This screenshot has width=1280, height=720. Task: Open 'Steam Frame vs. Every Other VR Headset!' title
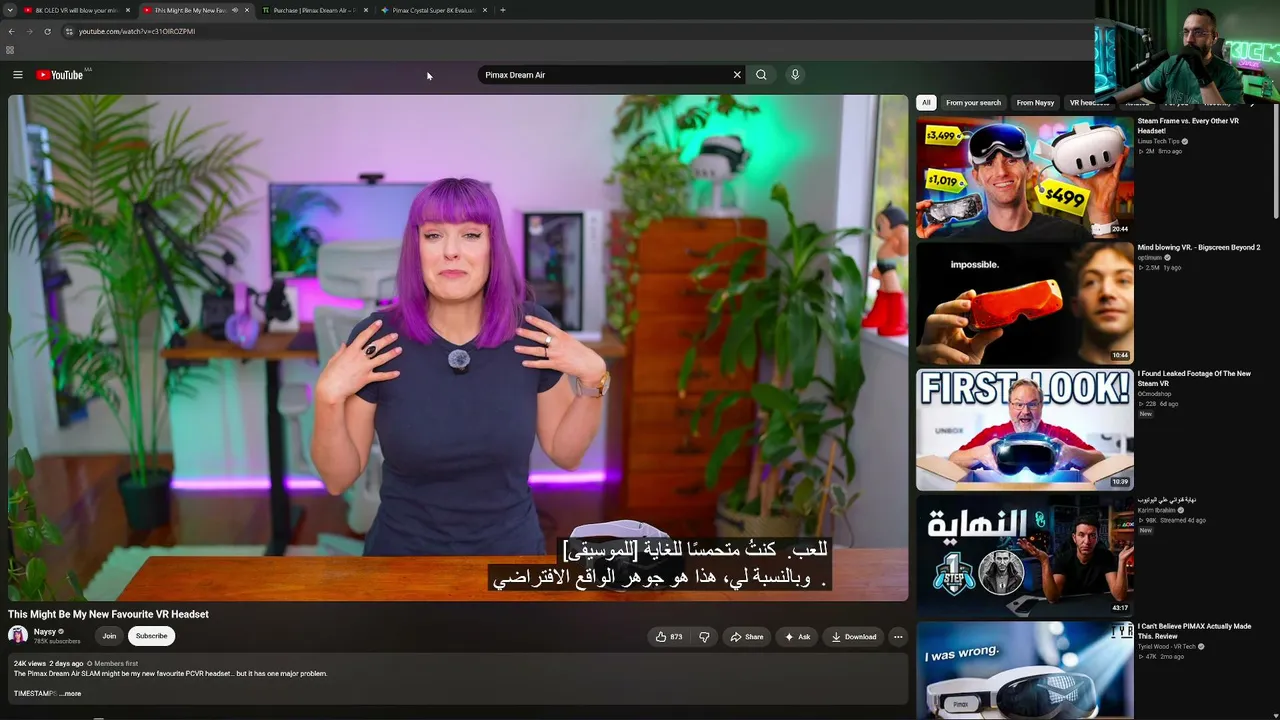[x=1188, y=125]
